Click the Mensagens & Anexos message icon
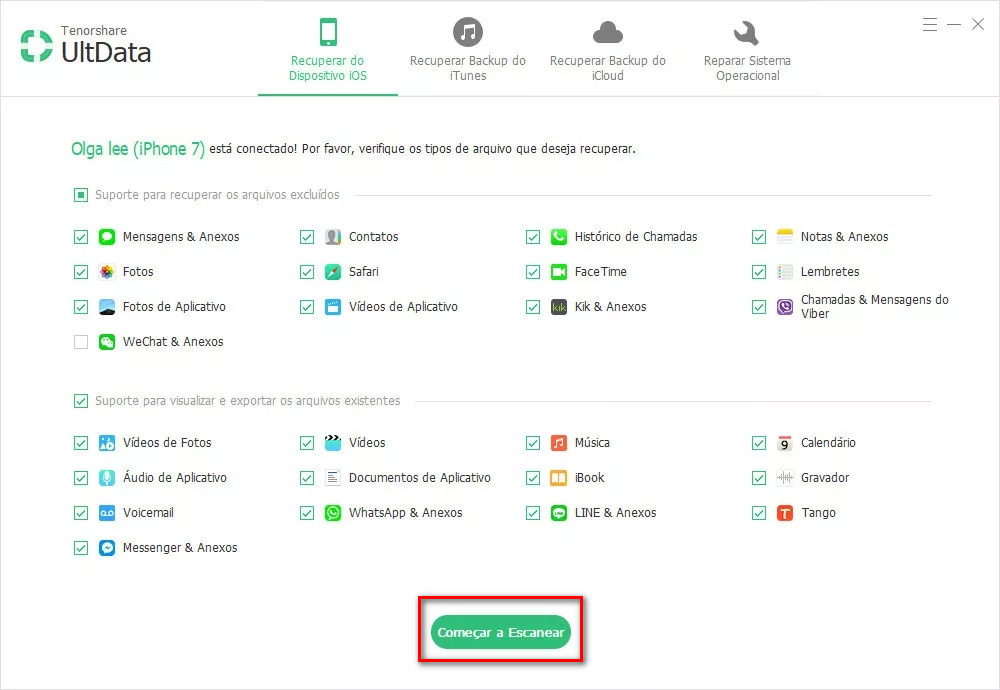Image resolution: width=1000 pixels, height=690 pixels. tap(107, 237)
